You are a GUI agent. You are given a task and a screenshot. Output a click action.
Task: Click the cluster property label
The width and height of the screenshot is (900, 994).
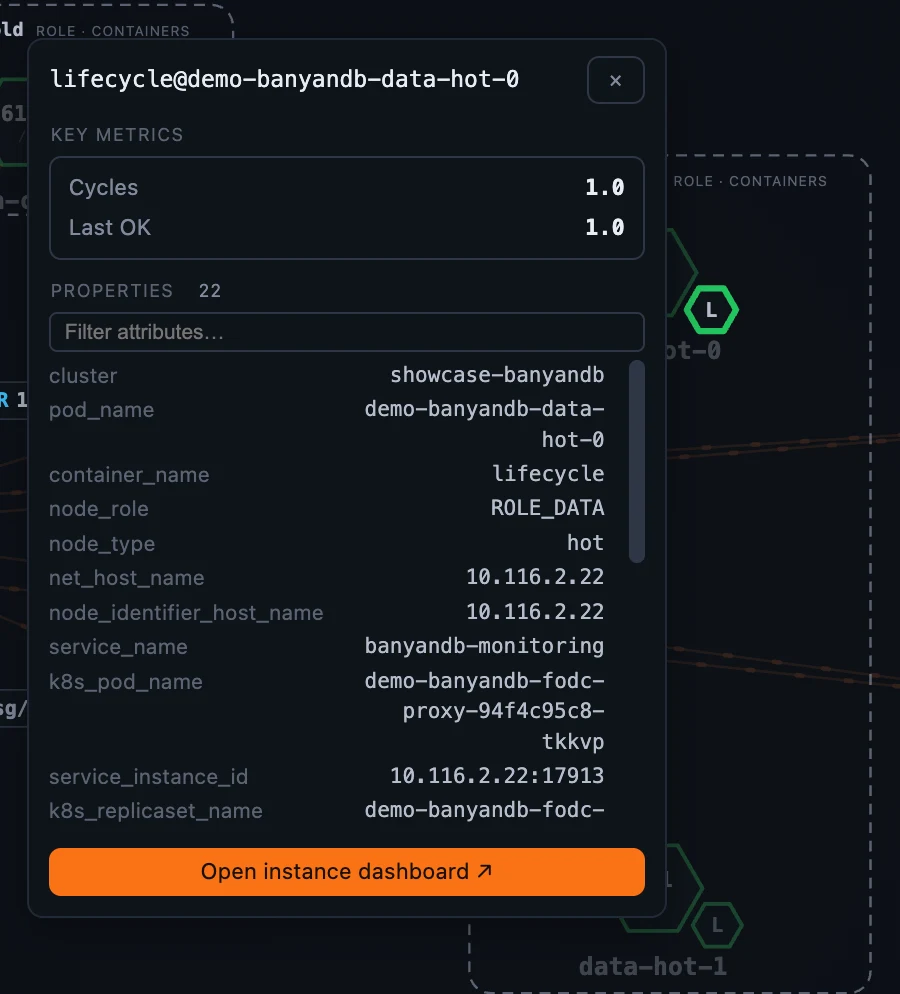pyautogui.click(x=83, y=376)
